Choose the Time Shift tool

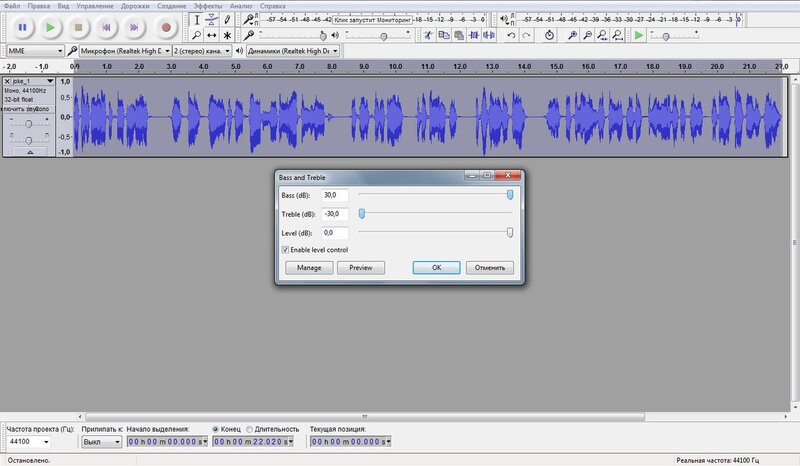point(211,35)
